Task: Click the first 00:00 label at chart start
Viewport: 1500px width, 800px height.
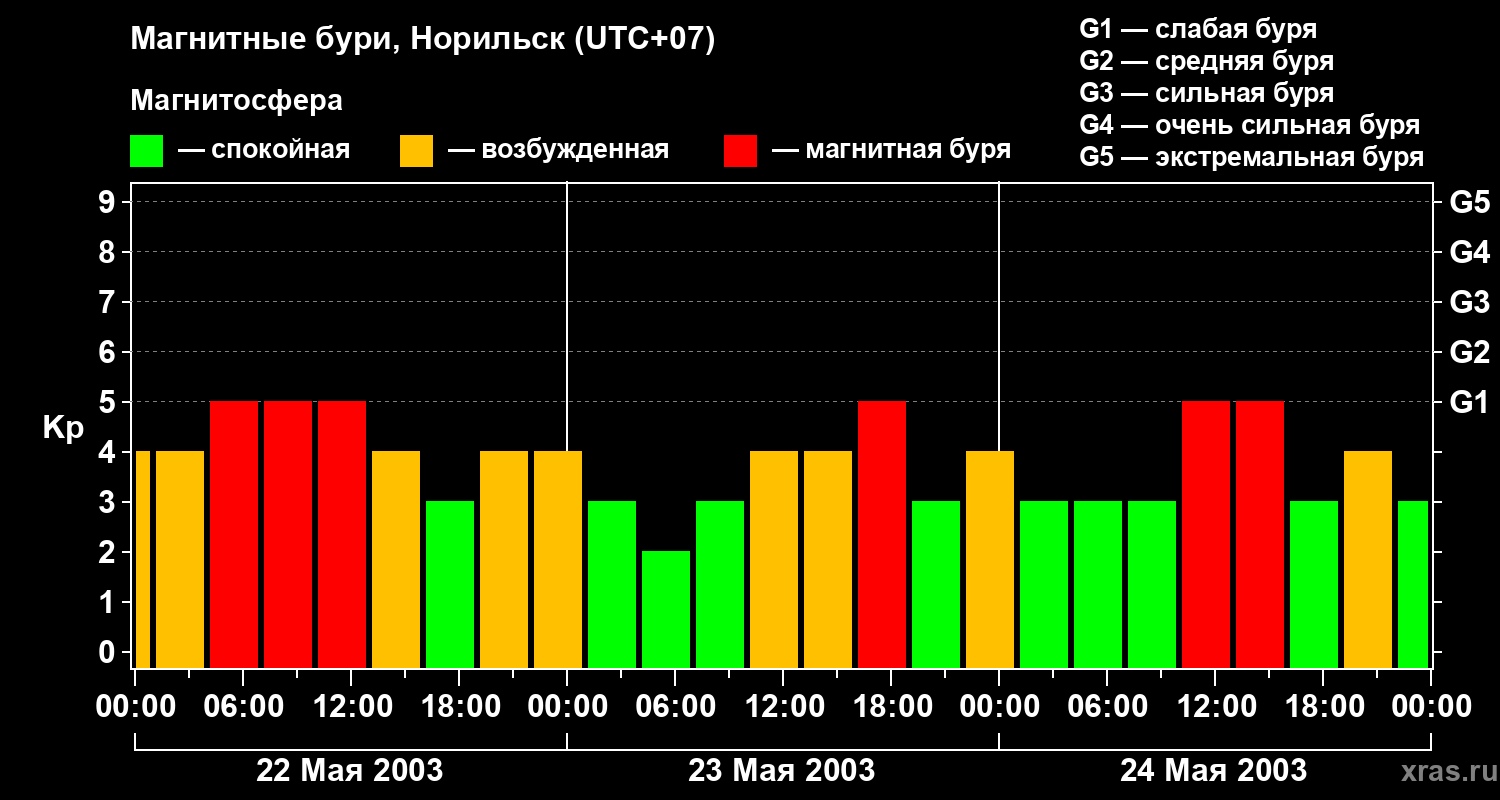Action: click(135, 707)
